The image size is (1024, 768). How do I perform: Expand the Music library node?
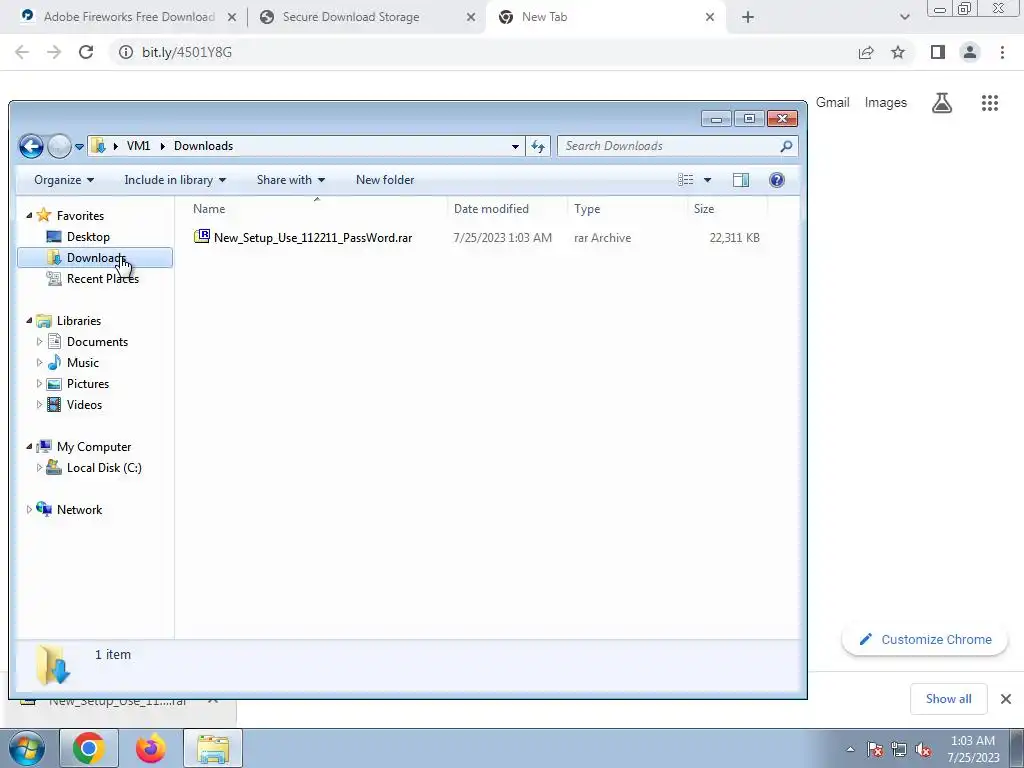[39, 362]
